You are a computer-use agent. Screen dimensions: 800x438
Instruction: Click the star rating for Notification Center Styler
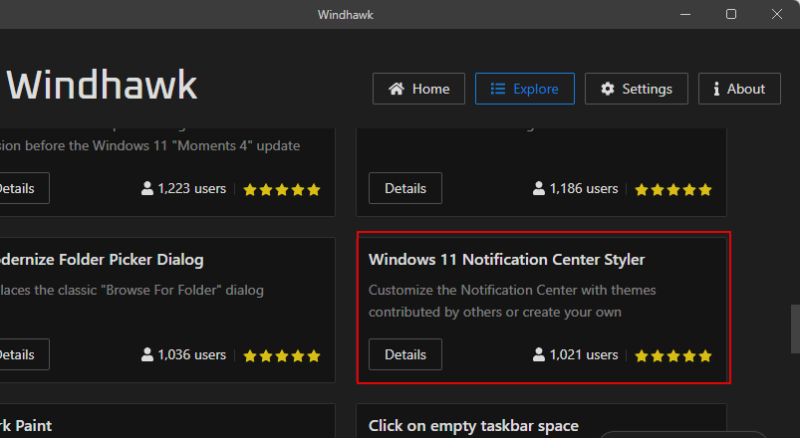click(x=673, y=355)
